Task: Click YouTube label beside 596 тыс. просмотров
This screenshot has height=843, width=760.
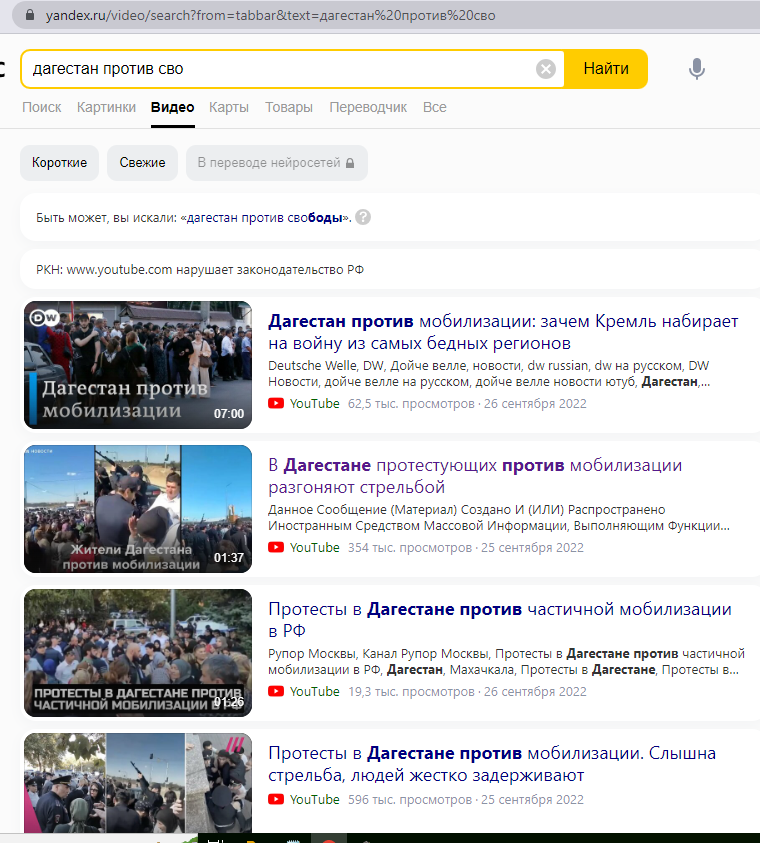Action: [x=315, y=800]
